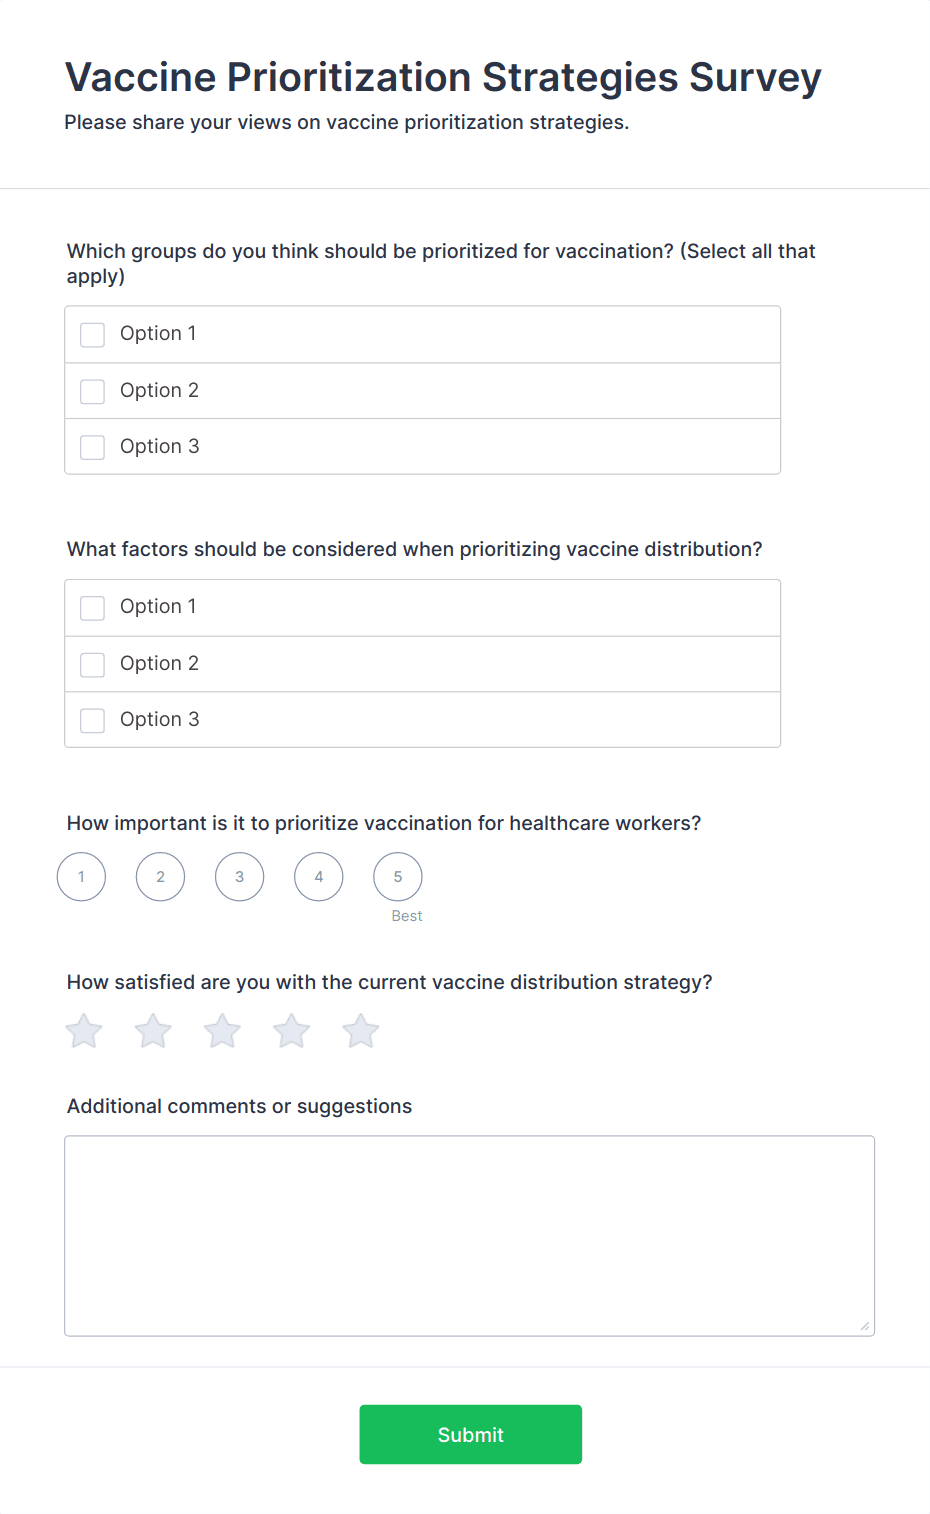Pick importance rating 3 circle
The image size is (930, 1514).
pos(239,877)
